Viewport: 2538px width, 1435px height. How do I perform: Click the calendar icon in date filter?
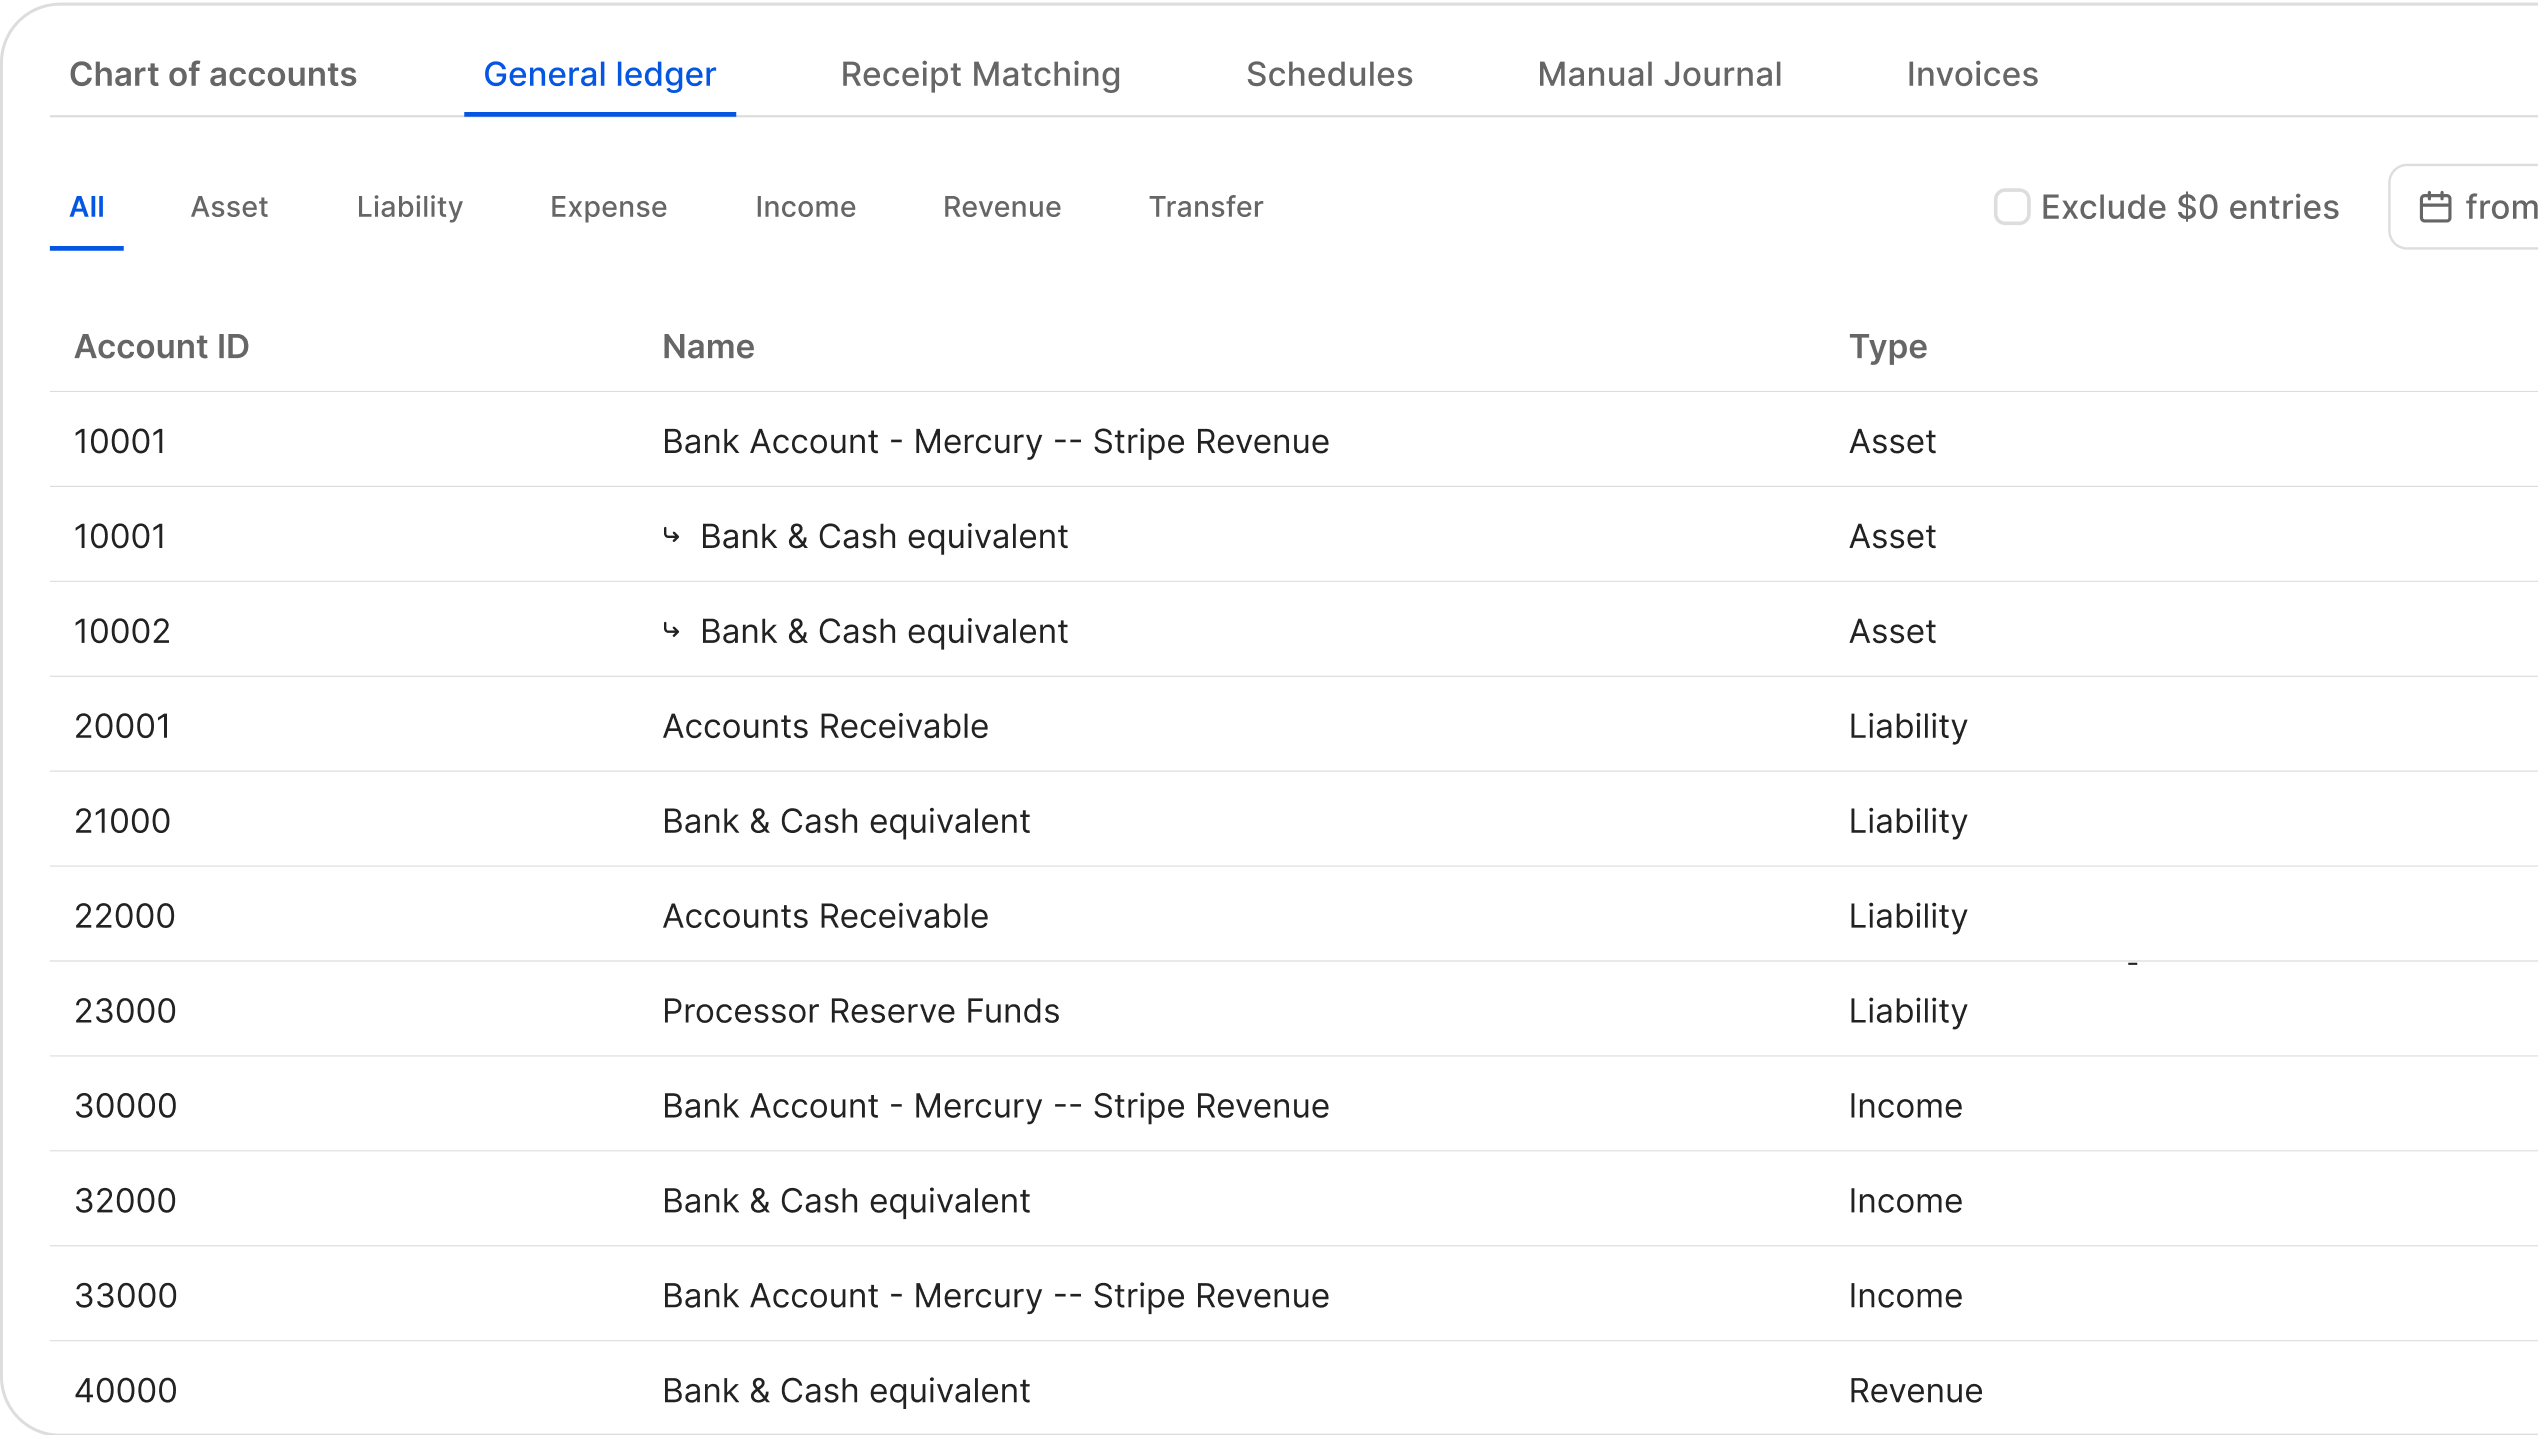click(2435, 207)
